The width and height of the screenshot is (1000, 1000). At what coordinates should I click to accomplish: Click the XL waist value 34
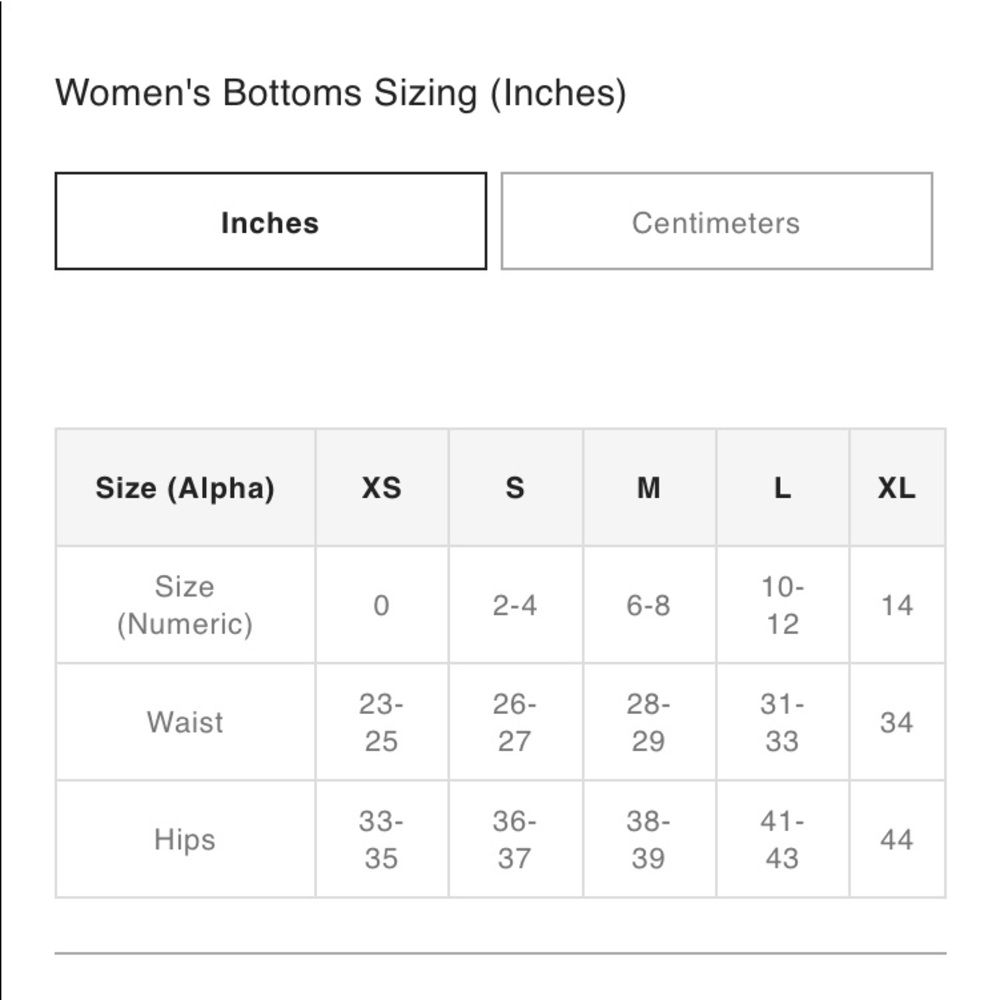(x=897, y=722)
